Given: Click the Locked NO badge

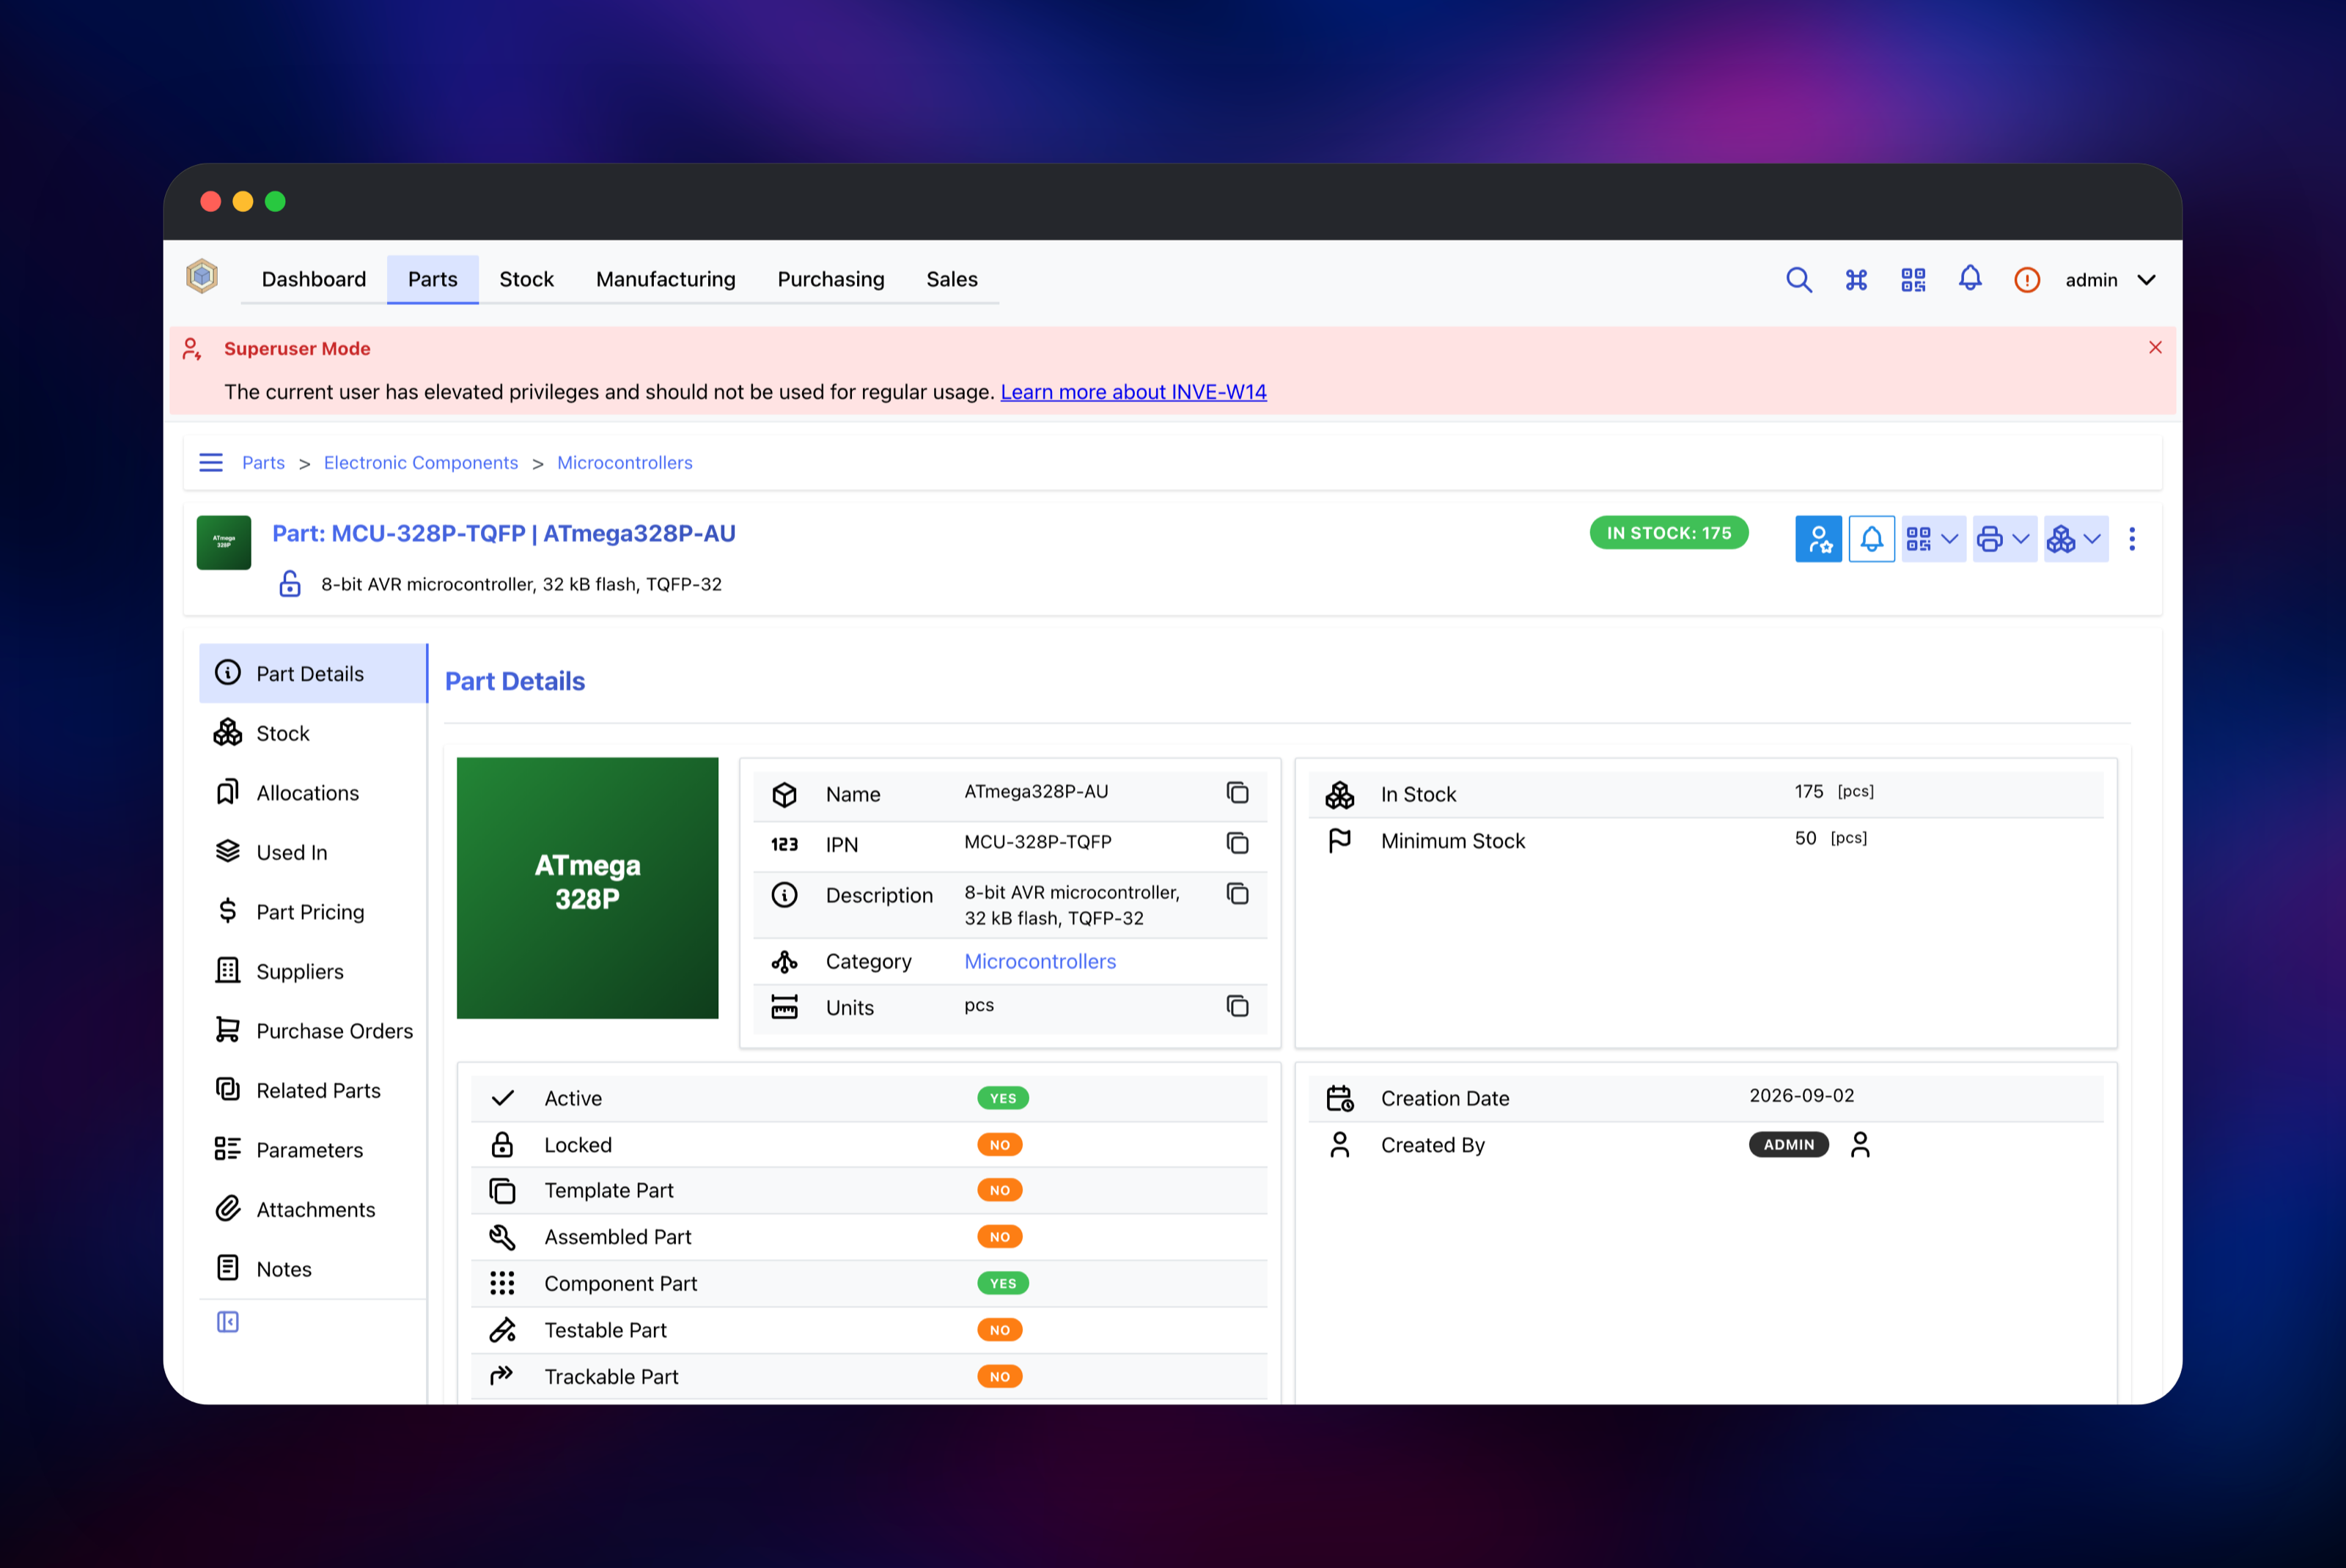Looking at the screenshot, I should [1000, 1144].
